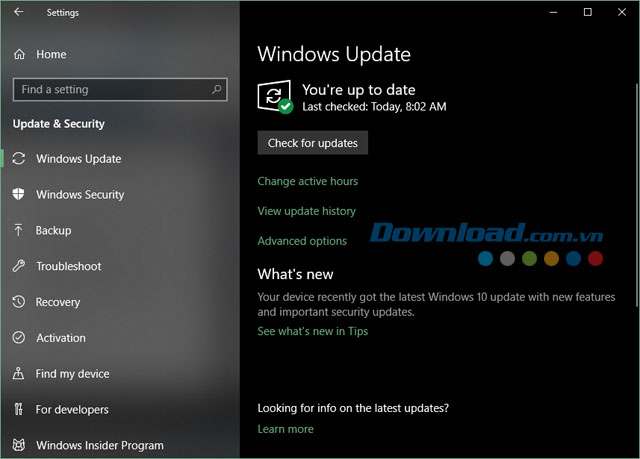Click 'Looking for info on the latest updates?' text
The height and width of the screenshot is (459, 640).
pos(353,408)
